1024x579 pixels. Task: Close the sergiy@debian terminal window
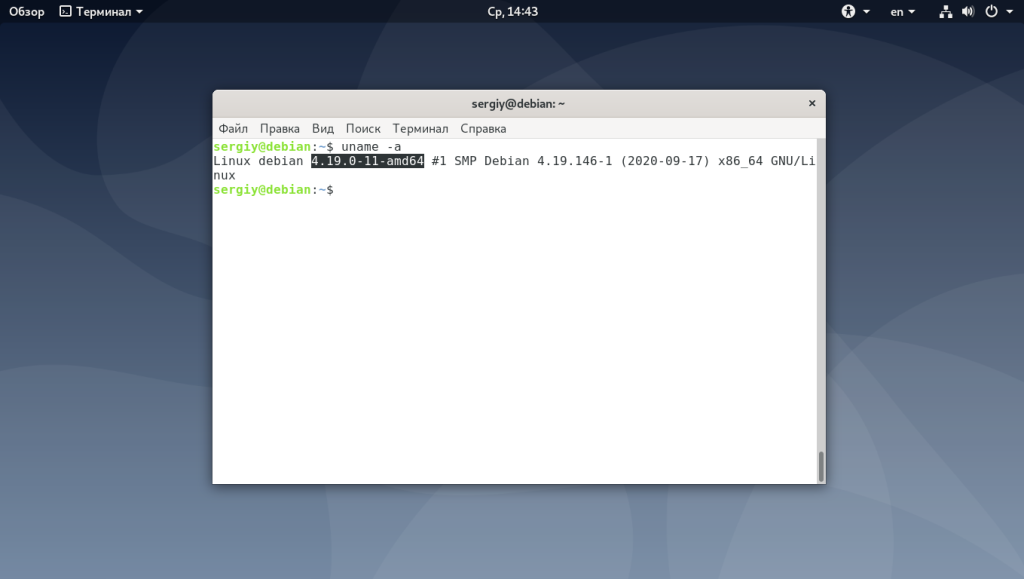click(812, 103)
